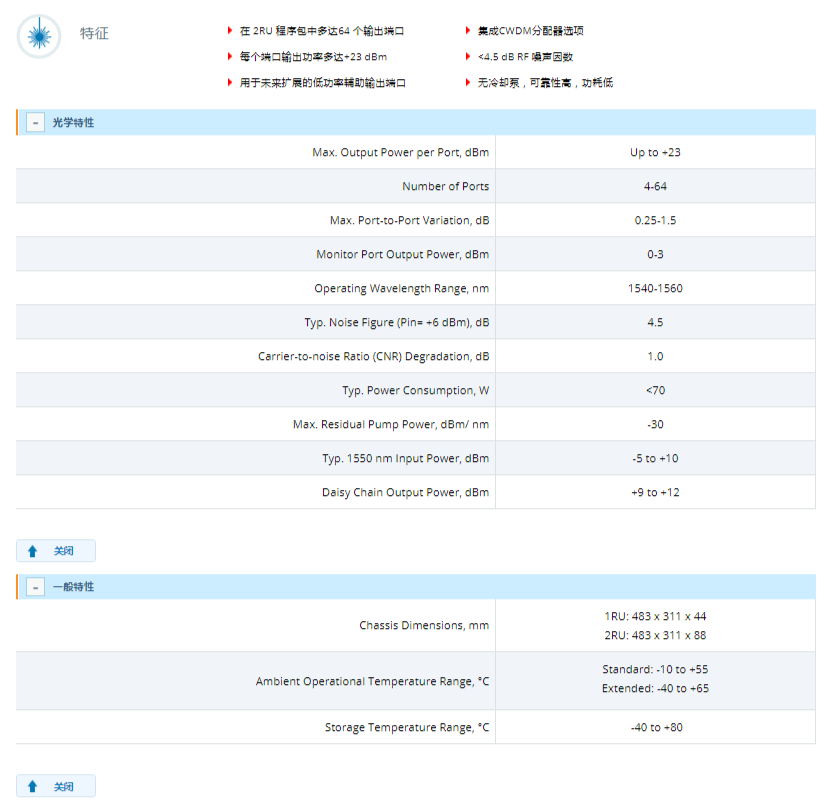Click red arrow bullet before 无冷却泵 text
Viewport: 834px width, 804px height.
[468, 83]
